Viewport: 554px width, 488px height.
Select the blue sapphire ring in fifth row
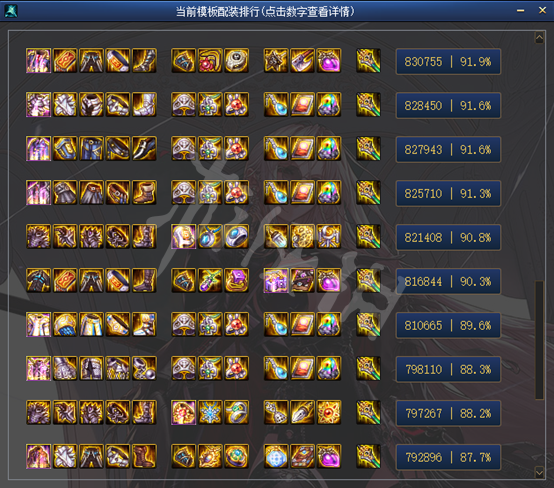pyautogui.click(x=236, y=236)
